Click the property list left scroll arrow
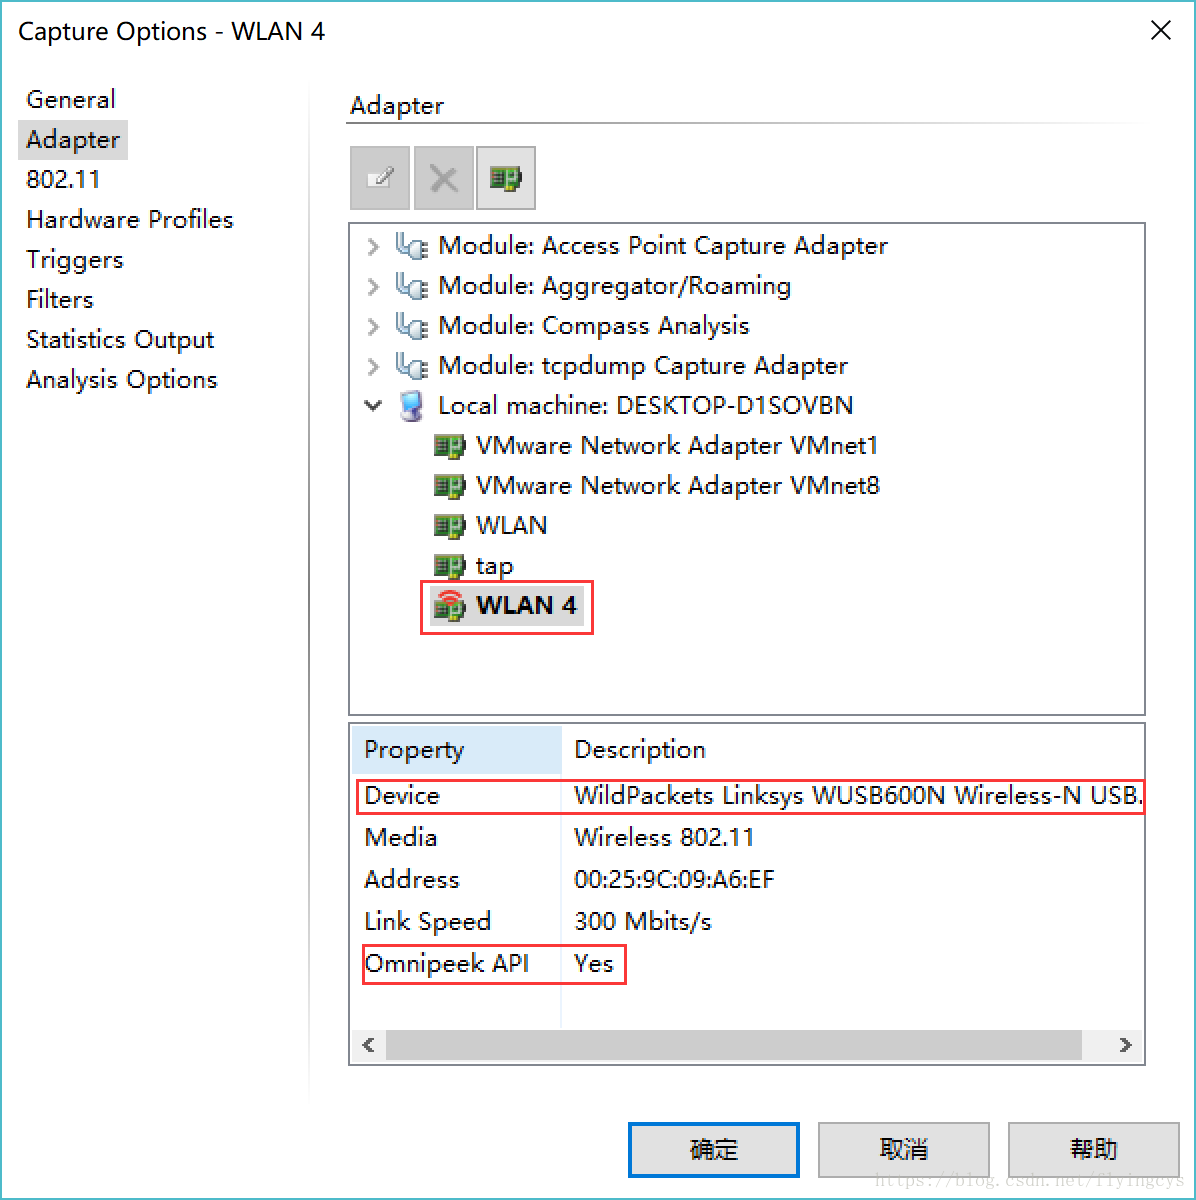This screenshot has height=1200, width=1196. (x=368, y=1045)
